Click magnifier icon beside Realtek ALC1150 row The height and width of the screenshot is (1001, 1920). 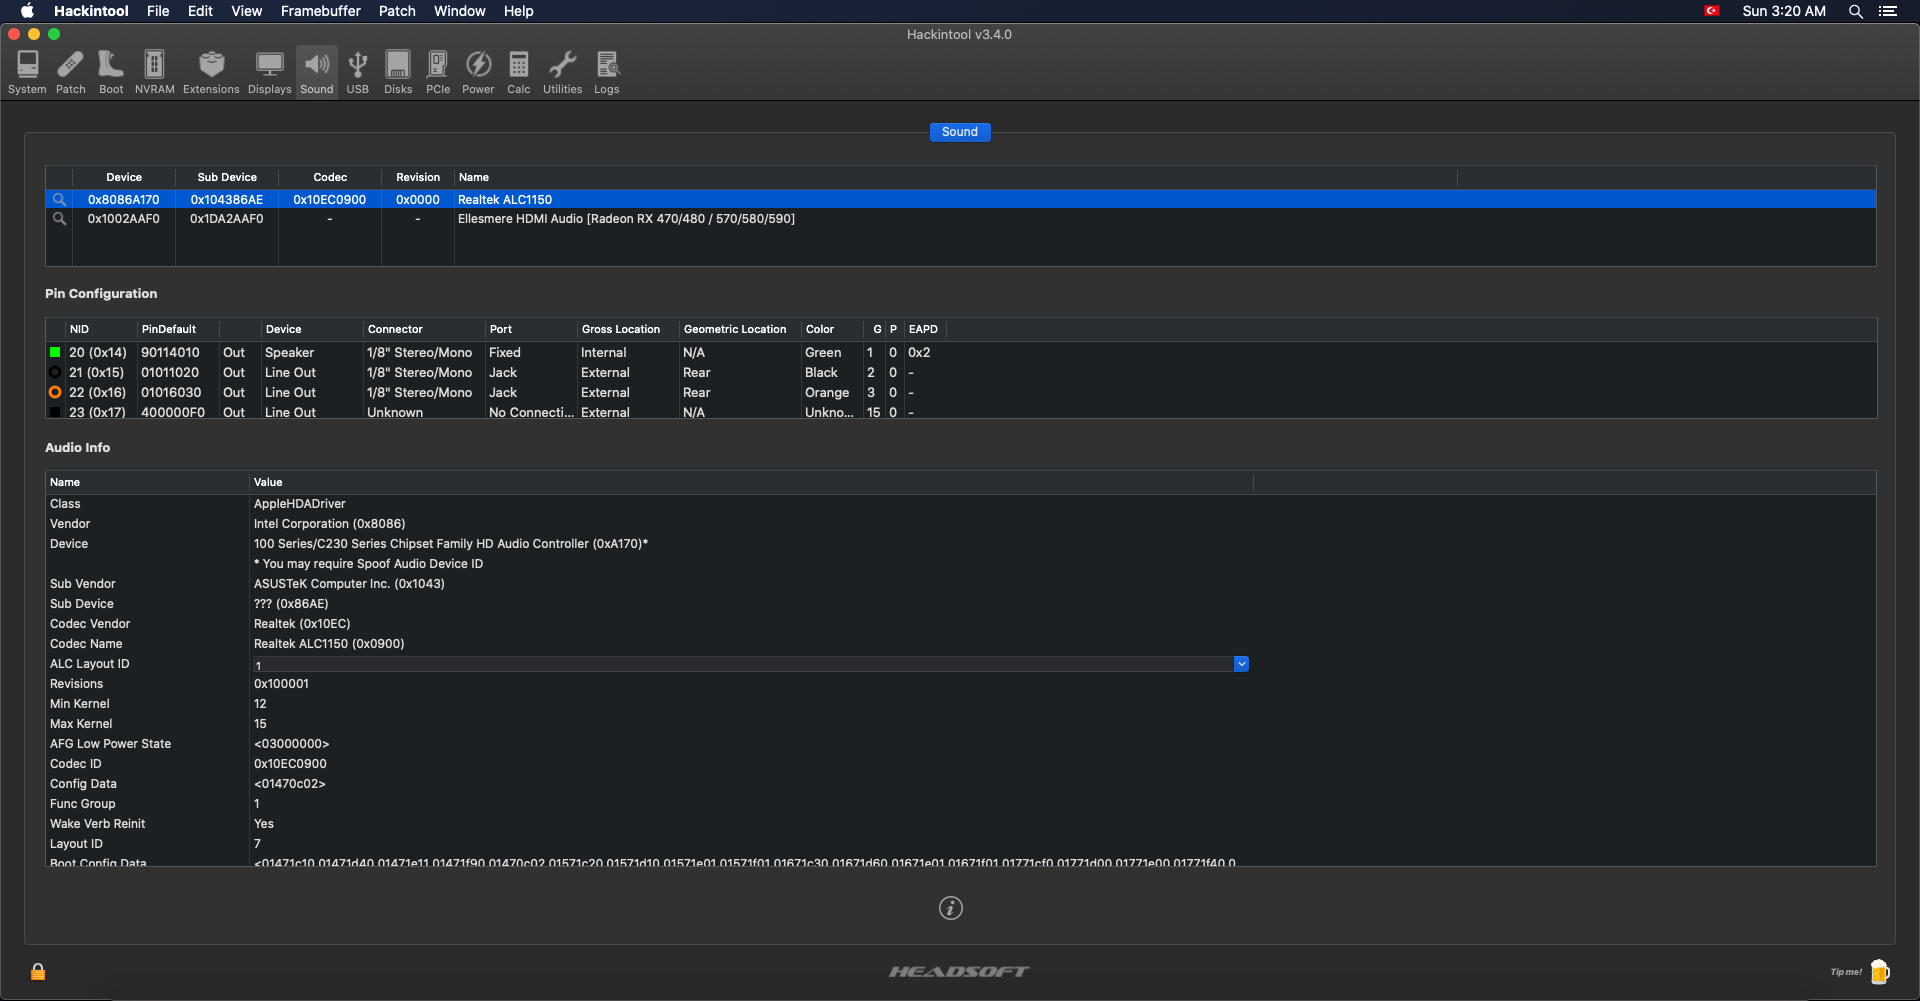coord(59,200)
